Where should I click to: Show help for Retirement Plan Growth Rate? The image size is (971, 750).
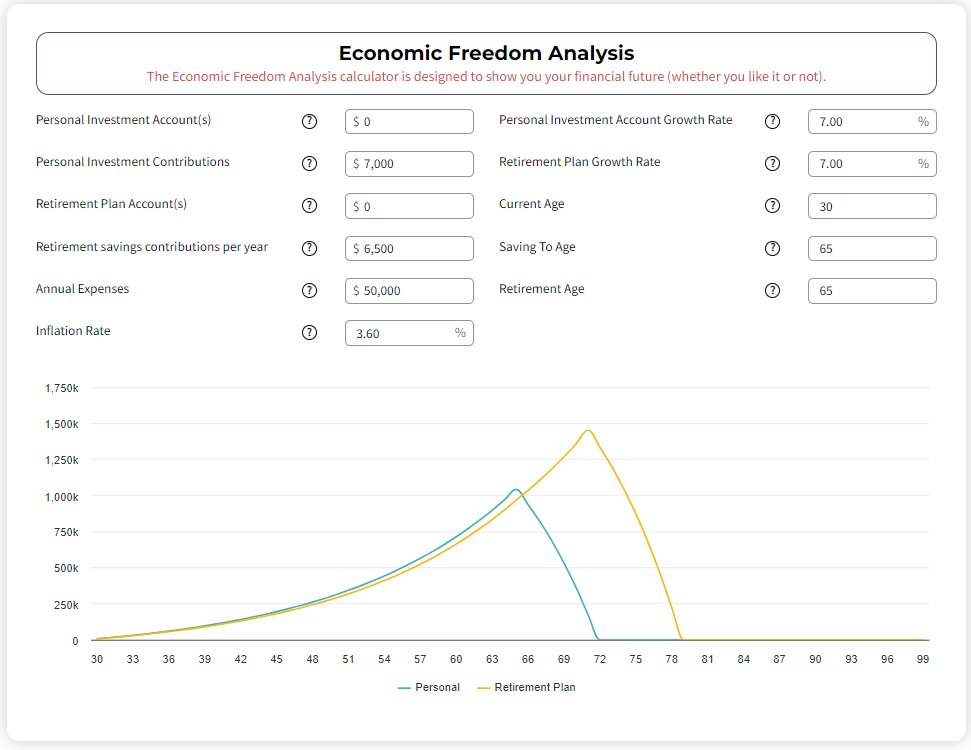(x=772, y=163)
